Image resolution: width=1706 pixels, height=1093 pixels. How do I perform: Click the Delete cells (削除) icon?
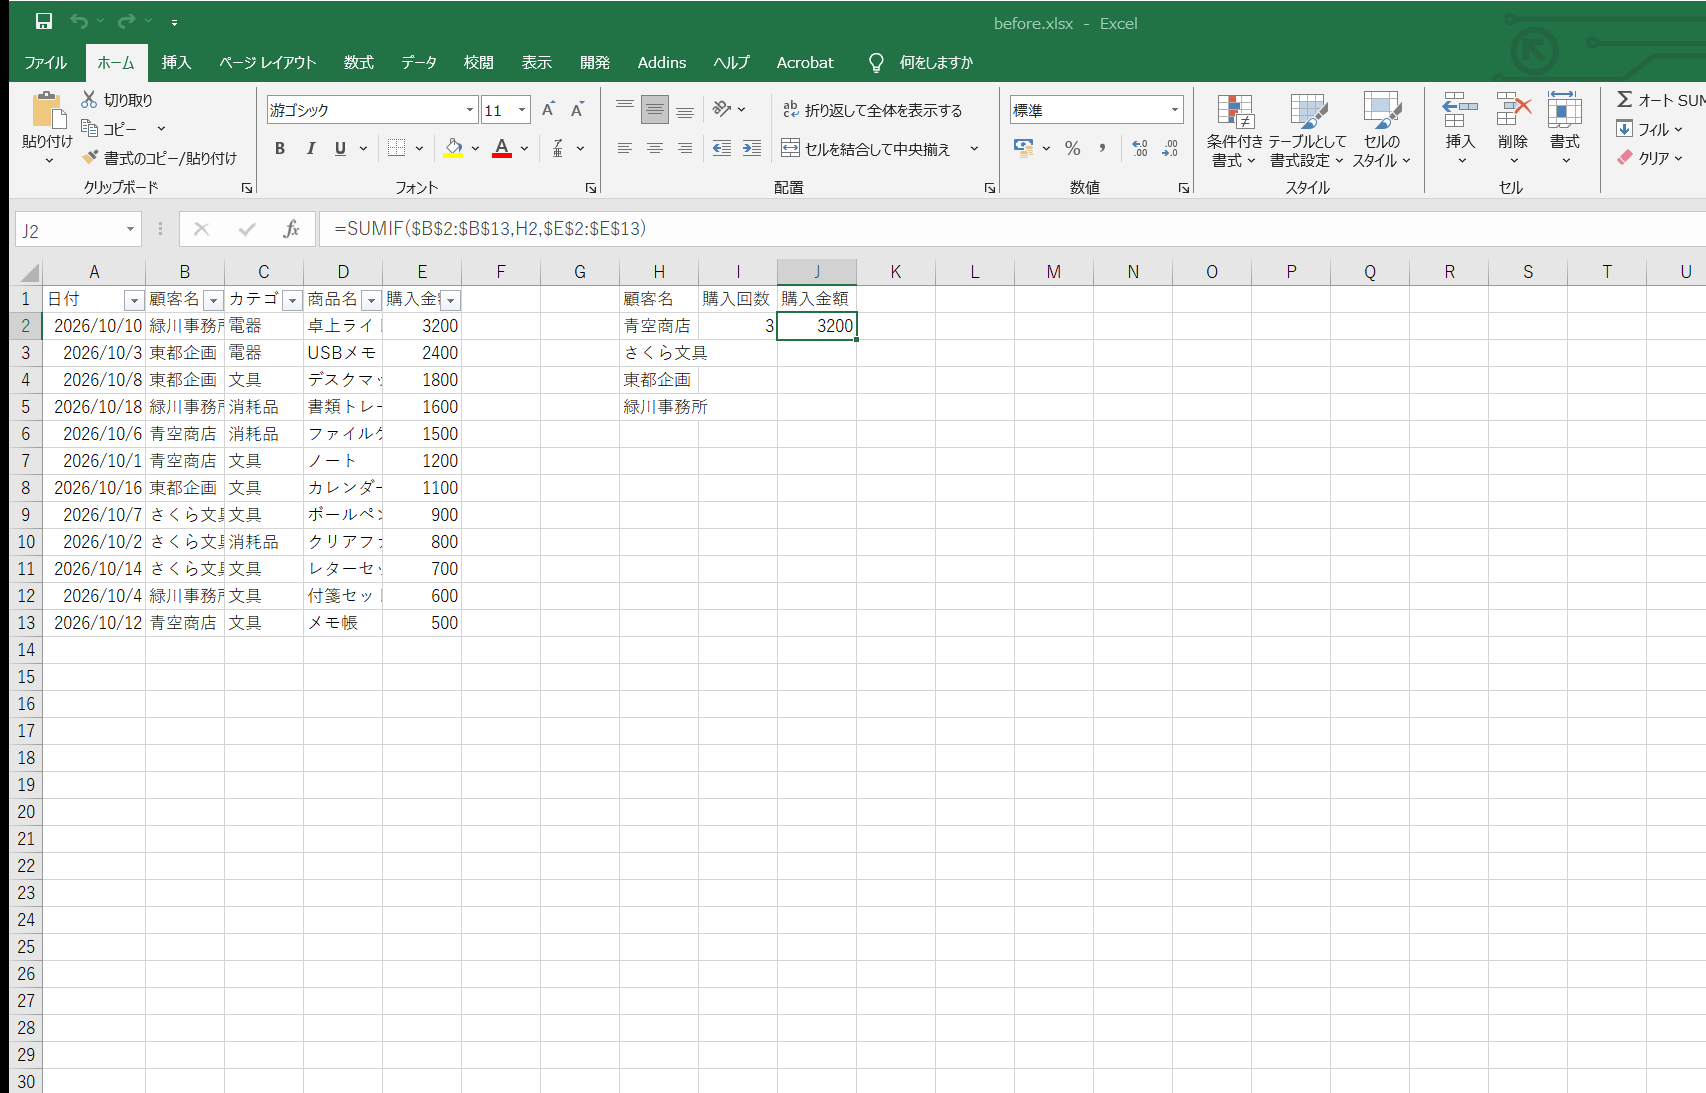coord(1513,110)
